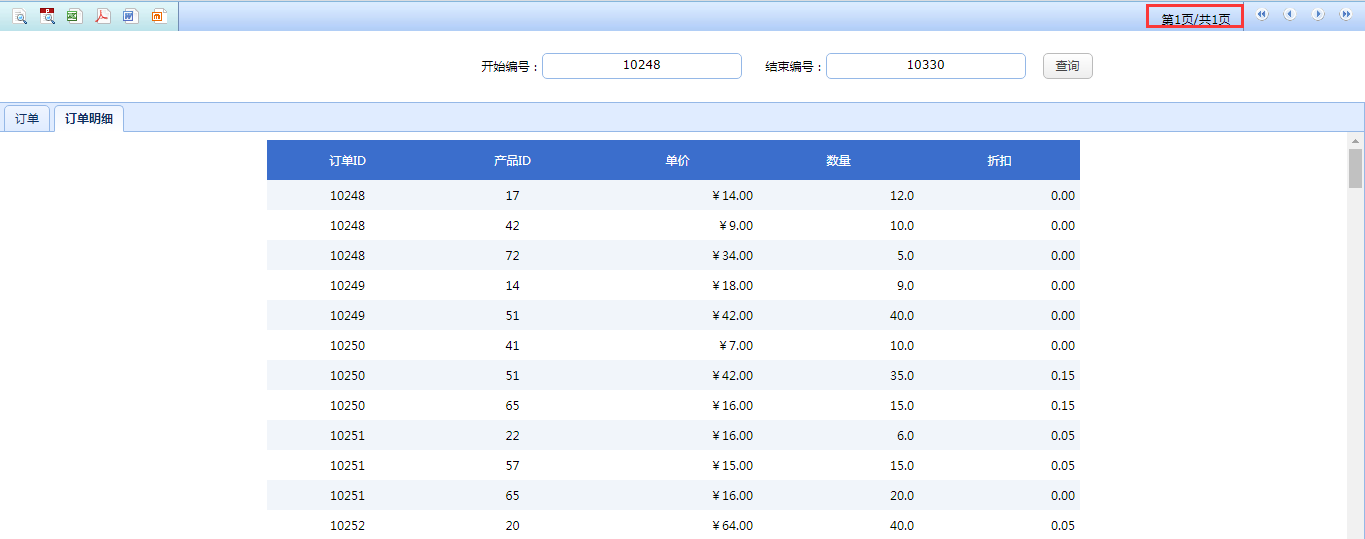Screen dimensions: 1365x539
Task: Focus the 开始编号 input field
Action: pyautogui.click(x=642, y=66)
